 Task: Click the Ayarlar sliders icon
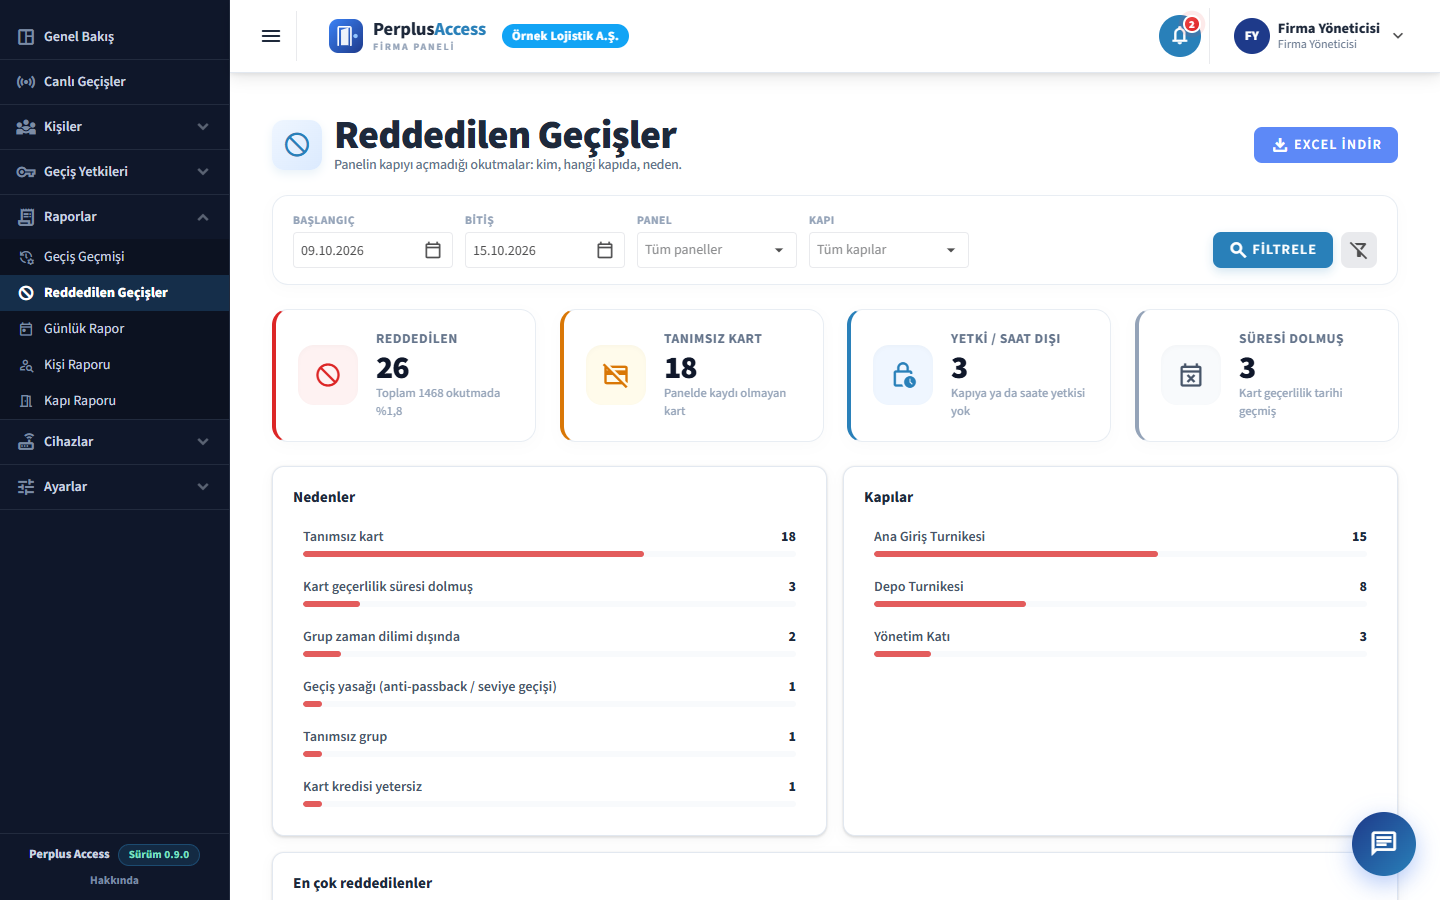tap(26, 487)
